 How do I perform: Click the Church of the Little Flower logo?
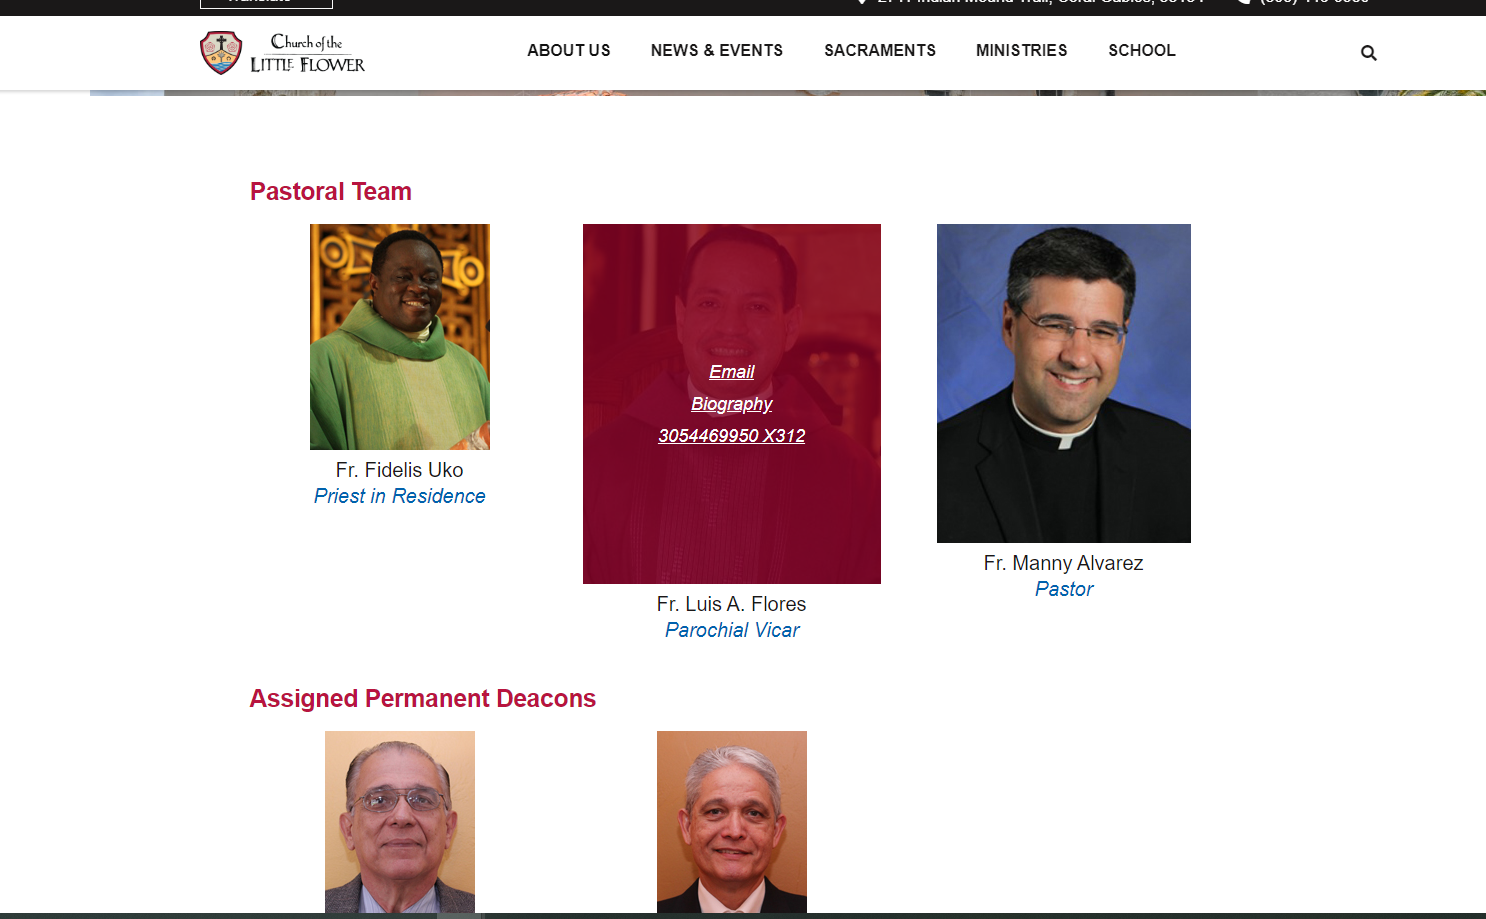[x=283, y=53]
